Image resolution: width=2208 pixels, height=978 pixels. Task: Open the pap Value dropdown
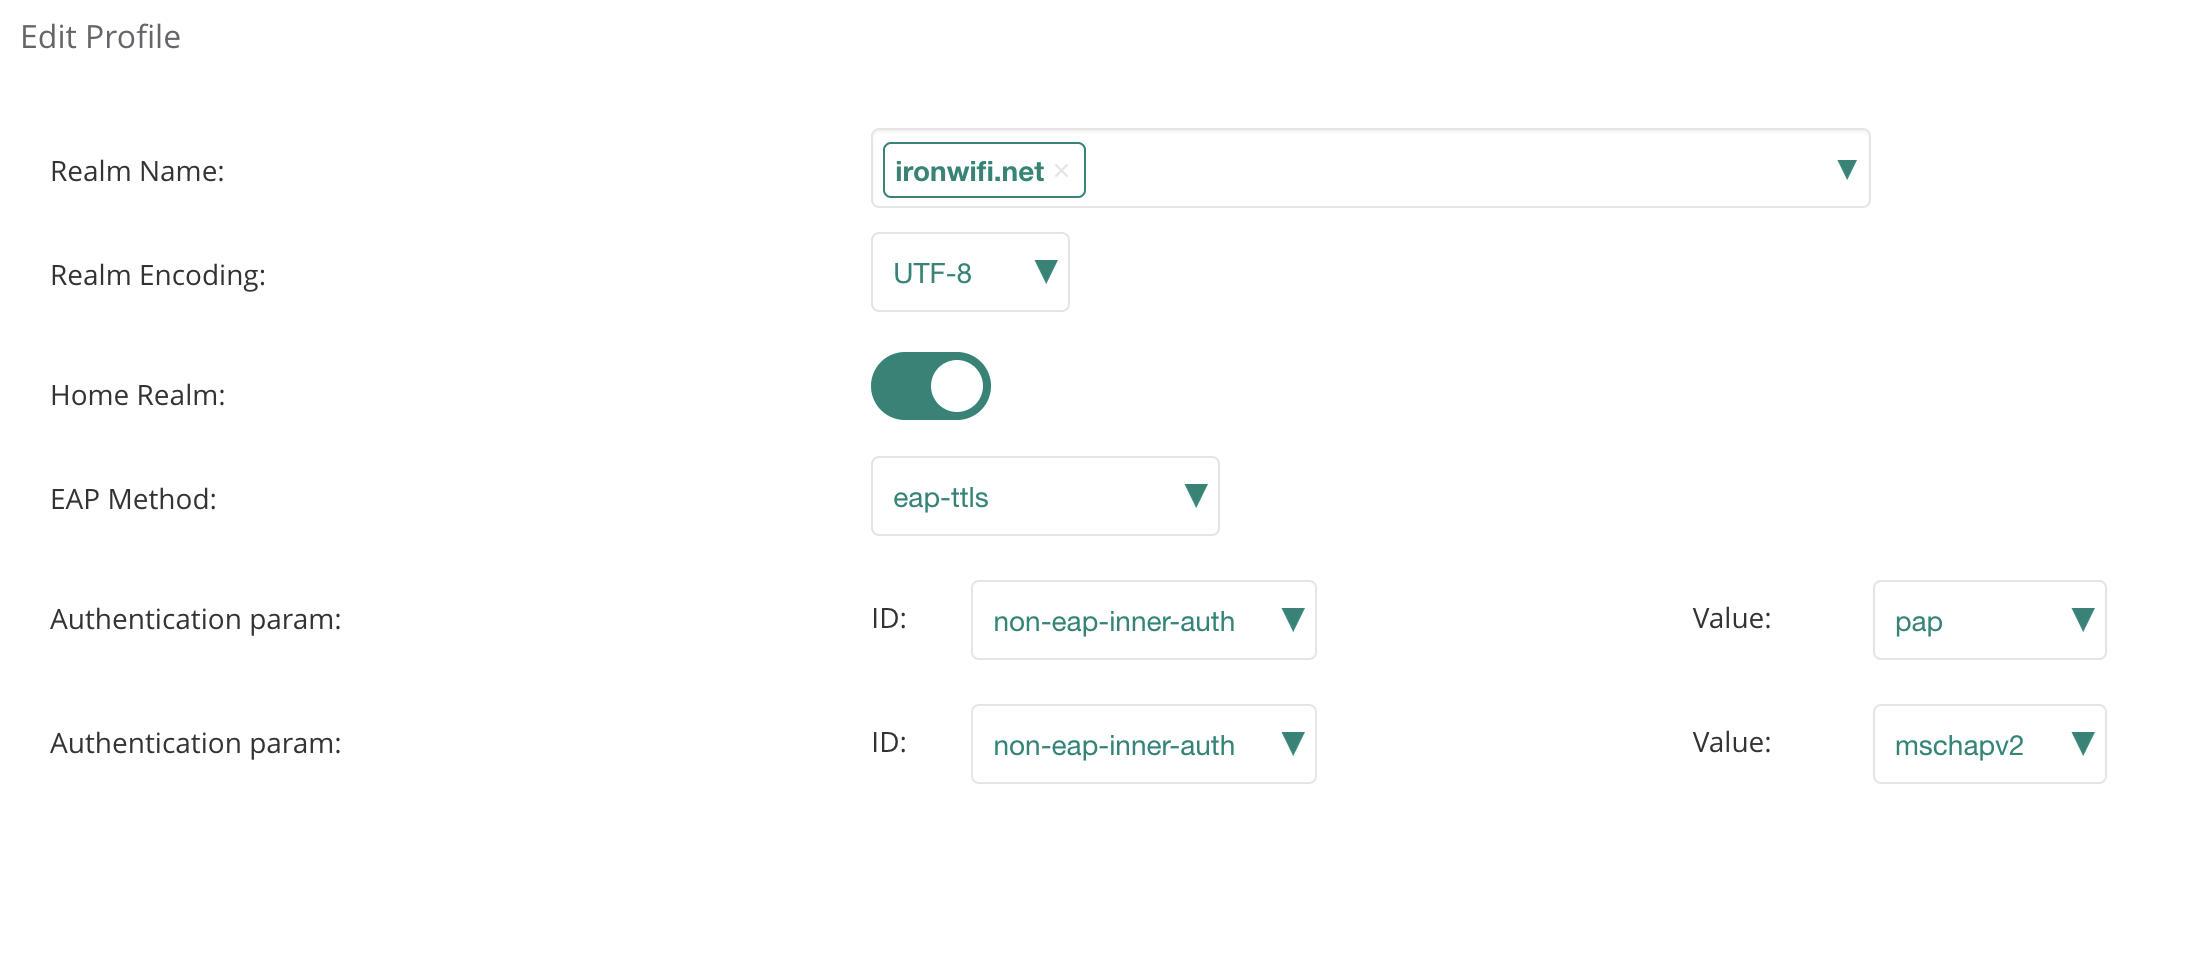(2082, 620)
